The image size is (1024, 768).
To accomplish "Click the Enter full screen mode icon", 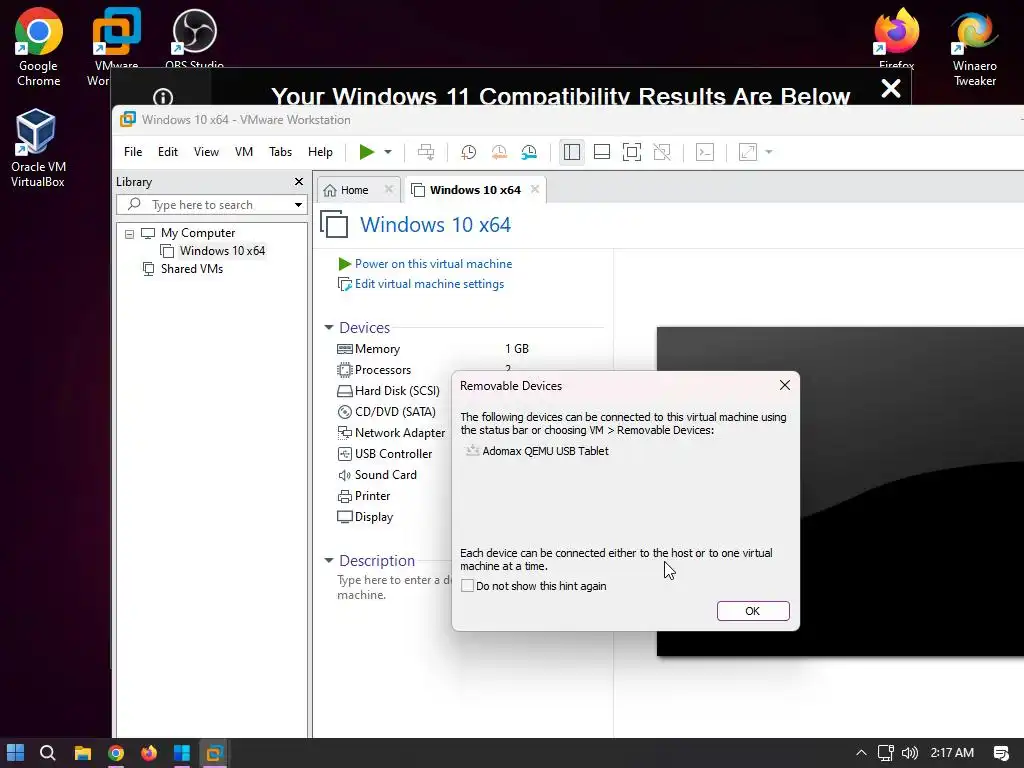I will click(x=632, y=152).
